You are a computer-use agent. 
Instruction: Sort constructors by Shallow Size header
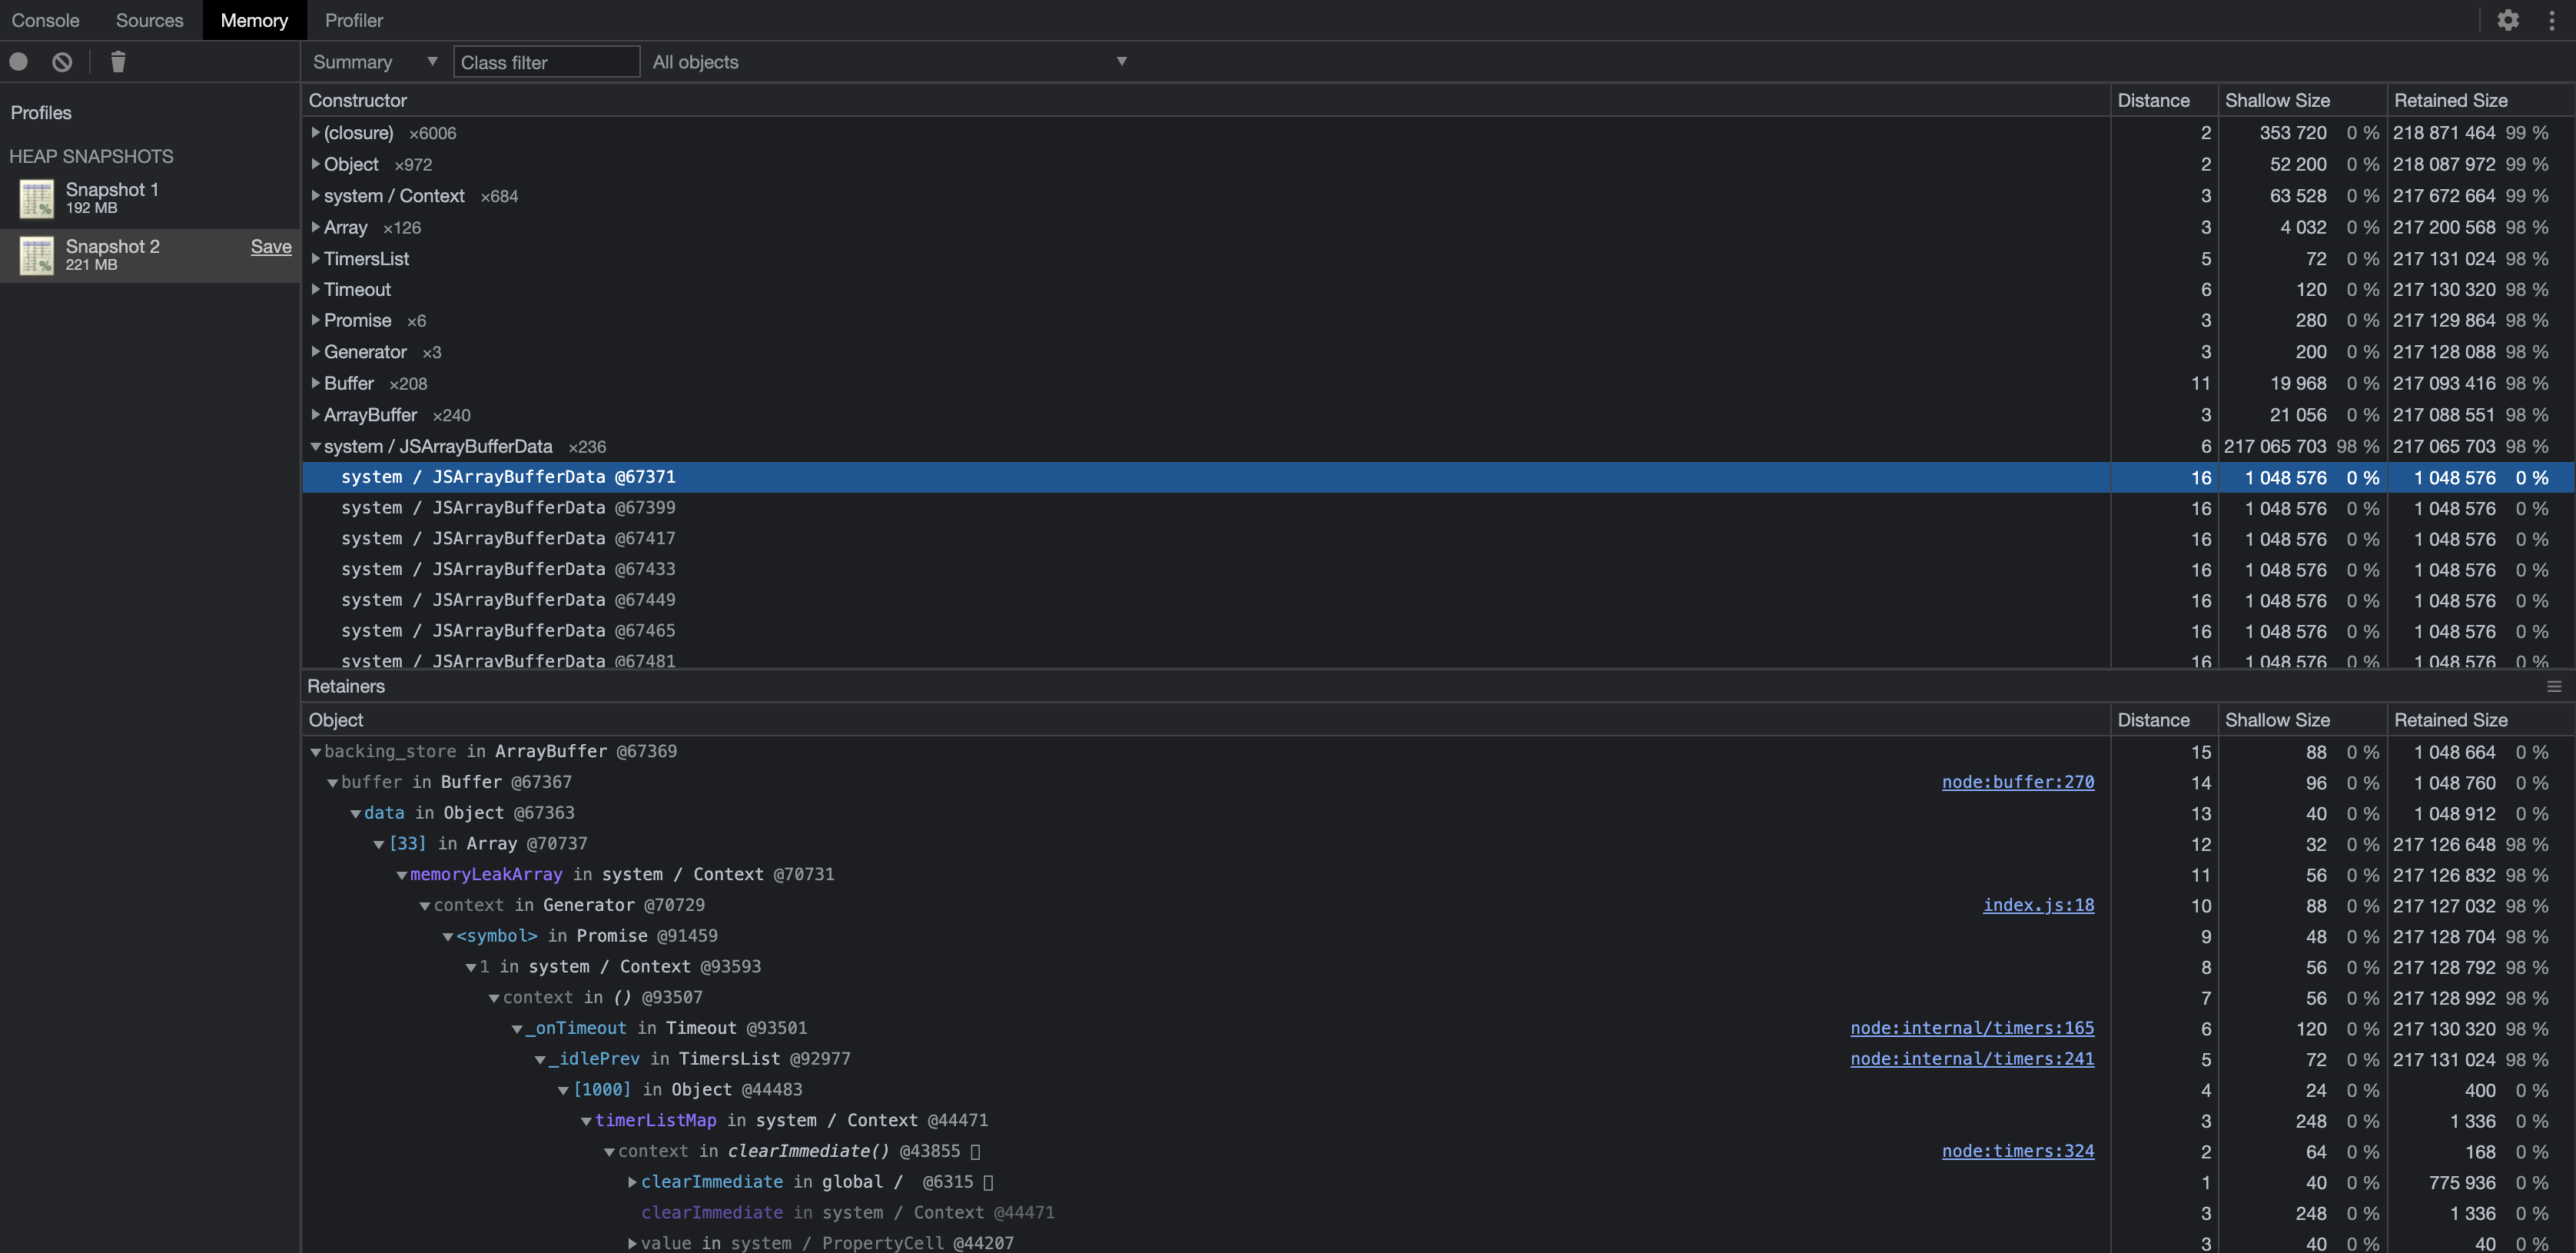[x=2302, y=100]
